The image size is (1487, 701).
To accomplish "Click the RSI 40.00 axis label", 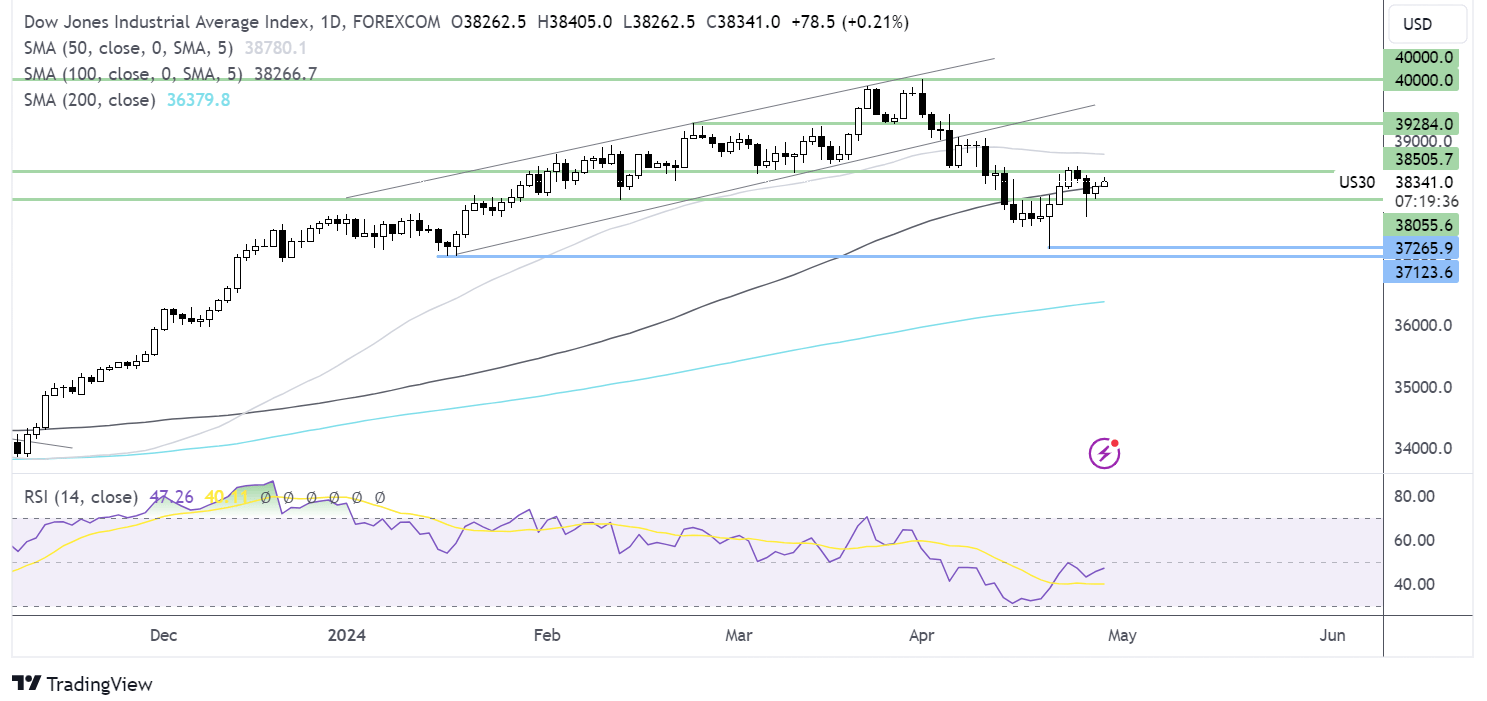I will (x=1415, y=584).
